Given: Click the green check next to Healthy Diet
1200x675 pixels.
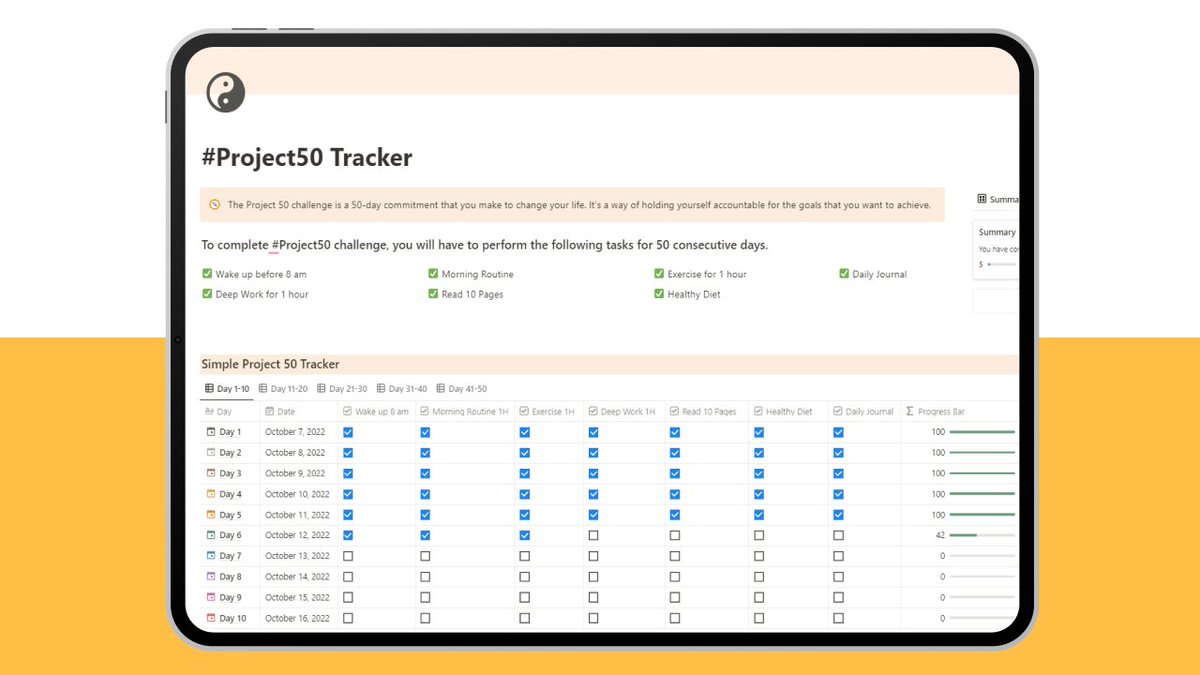Looking at the screenshot, I should pyautogui.click(x=659, y=294).
